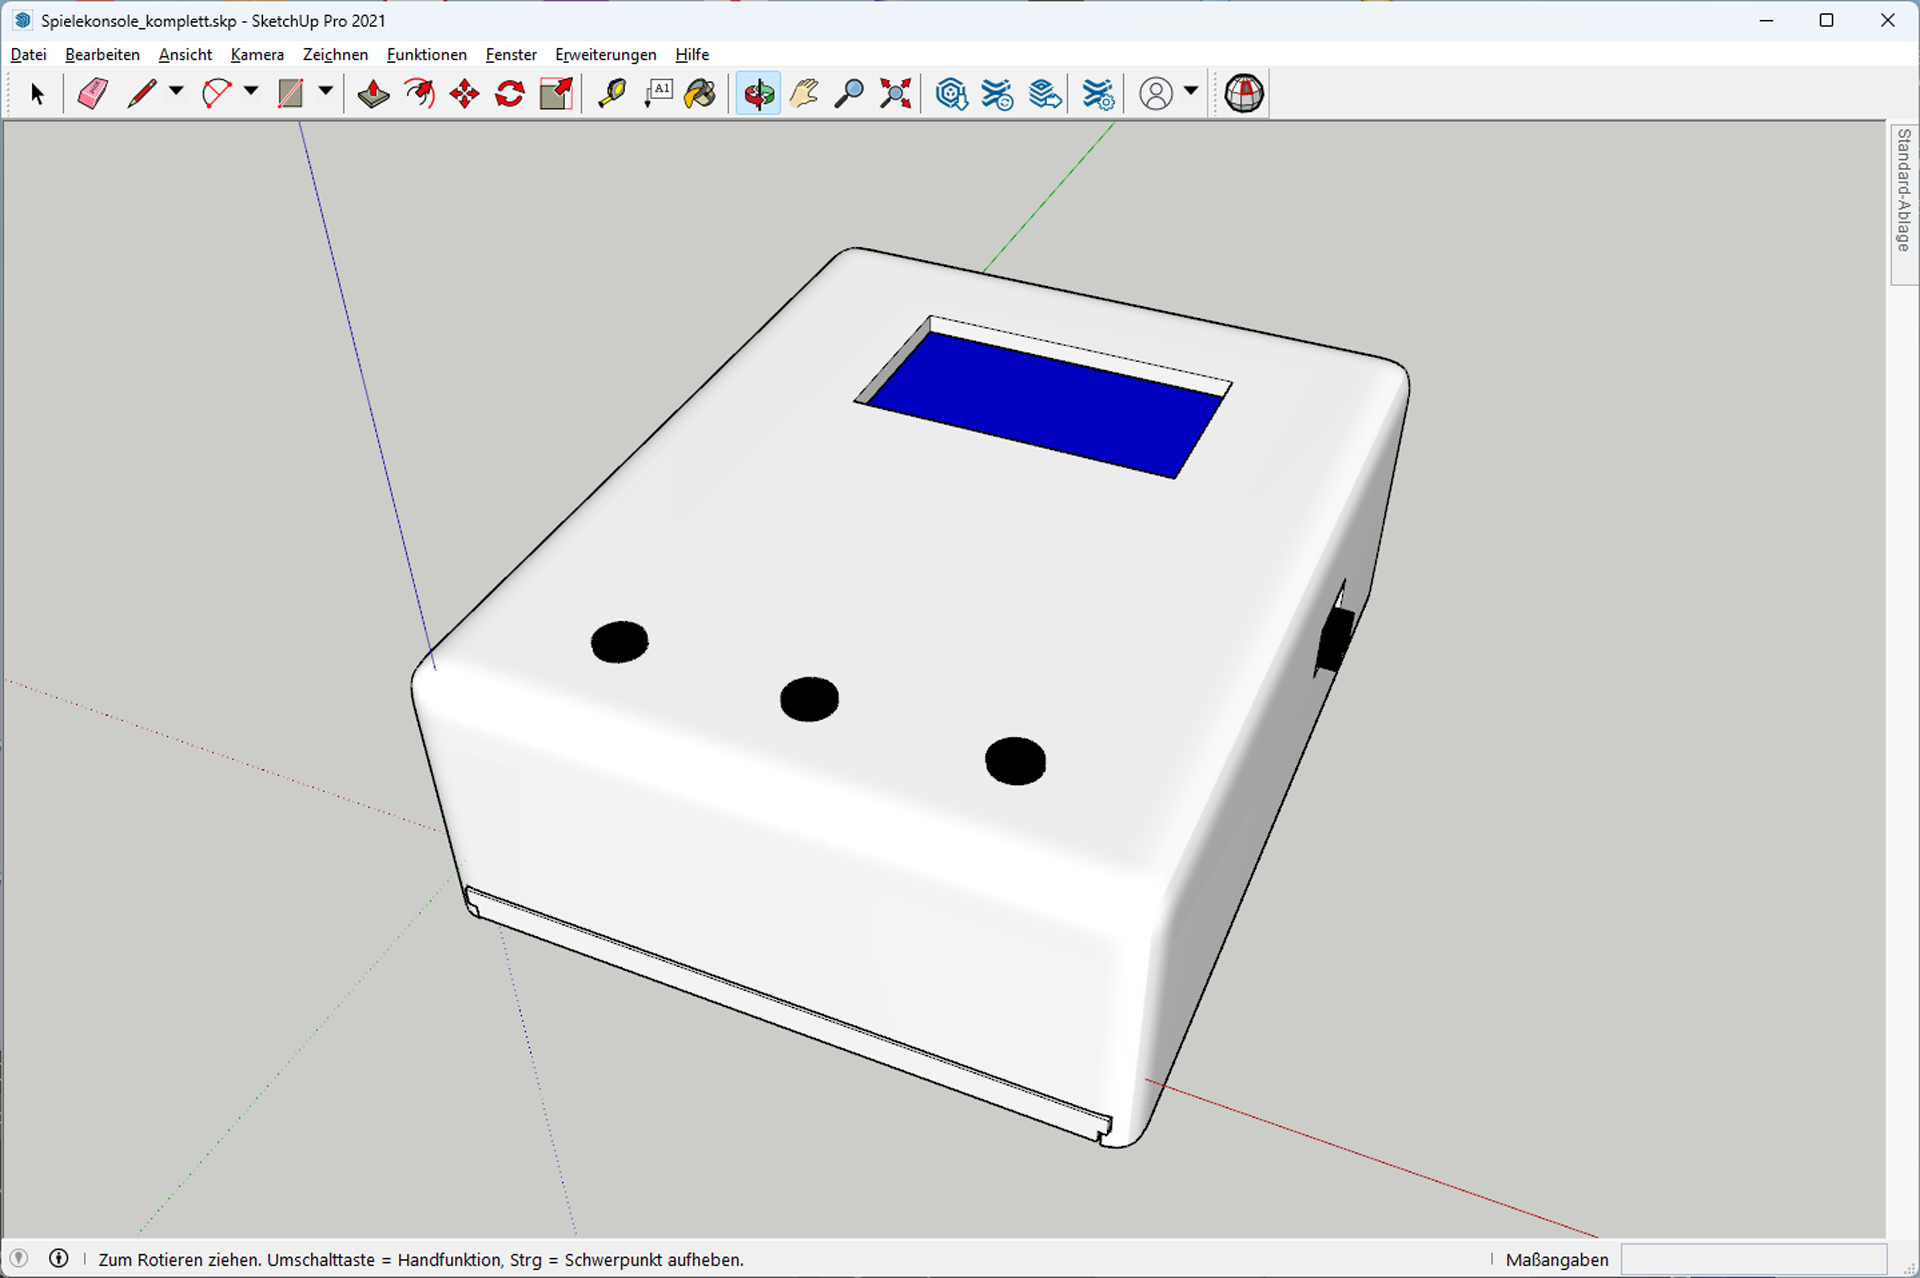1920x1278 pixels.
Task: Open the Ansicht menu
Action: 185,55
